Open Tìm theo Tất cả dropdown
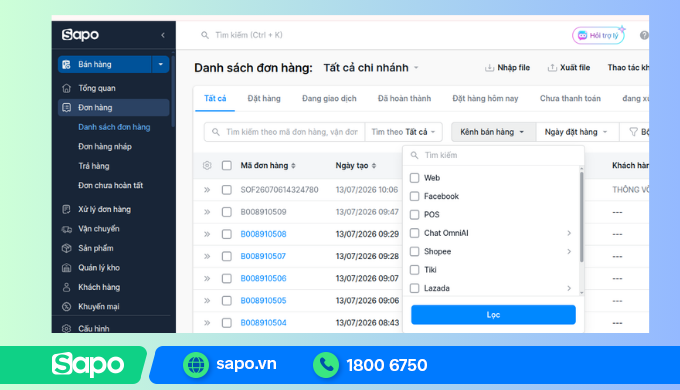This screenshot has width=680, height=390. tap(403, 132)
